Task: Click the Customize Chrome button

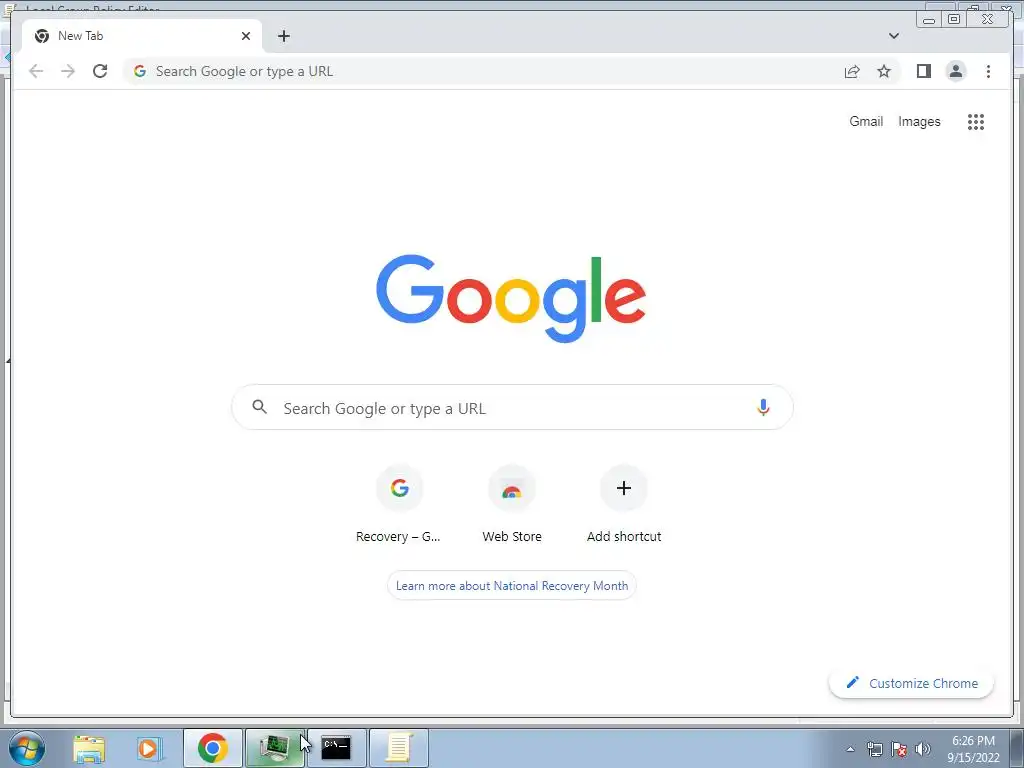Action: (911, 683)
